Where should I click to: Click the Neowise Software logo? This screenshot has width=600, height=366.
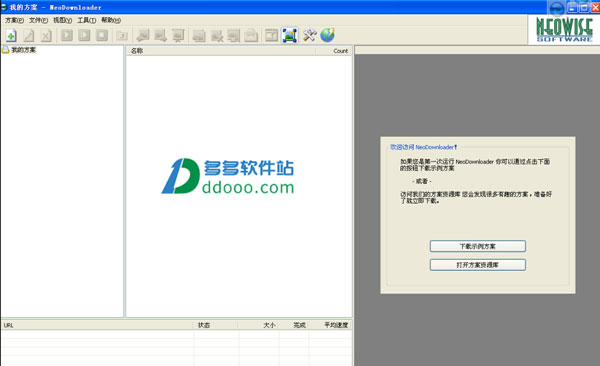(x=564, y=30)
